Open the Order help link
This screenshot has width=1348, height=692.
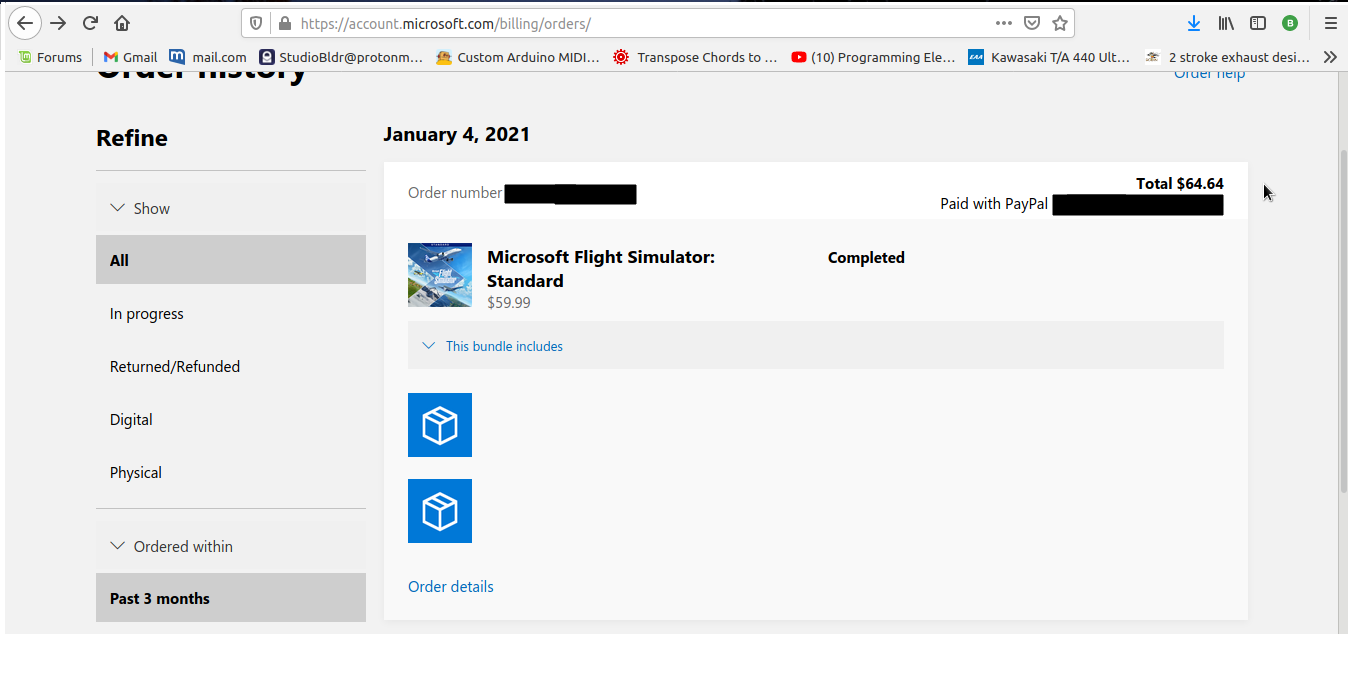tap(1209, 73)
